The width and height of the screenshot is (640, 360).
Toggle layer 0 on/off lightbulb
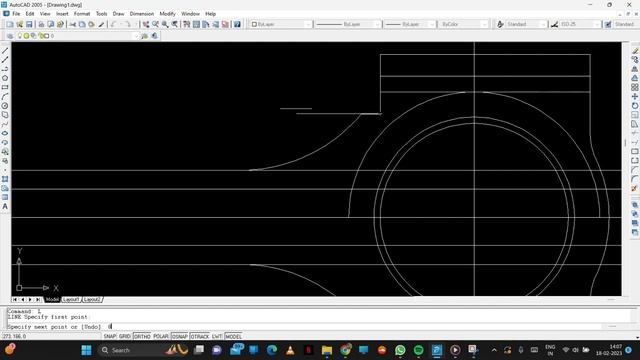[20, 36]
